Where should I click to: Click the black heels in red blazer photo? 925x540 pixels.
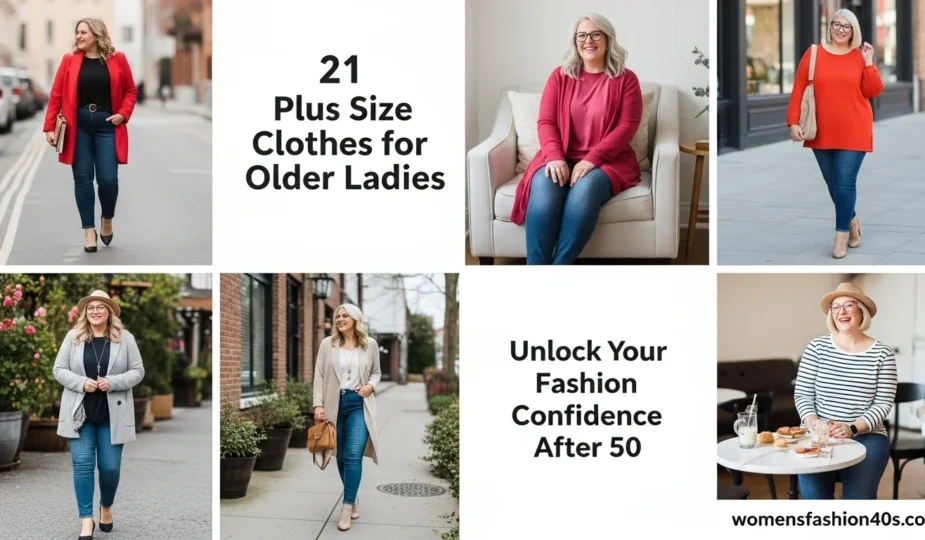click(x=99, y=238)
